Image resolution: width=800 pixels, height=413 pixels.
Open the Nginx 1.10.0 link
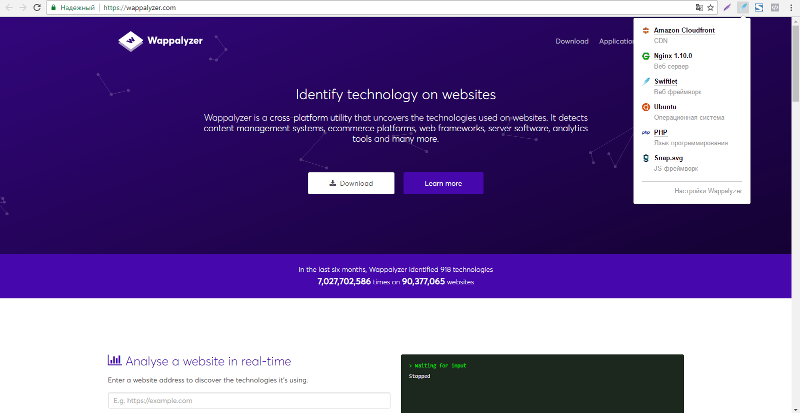pos(673,56)
